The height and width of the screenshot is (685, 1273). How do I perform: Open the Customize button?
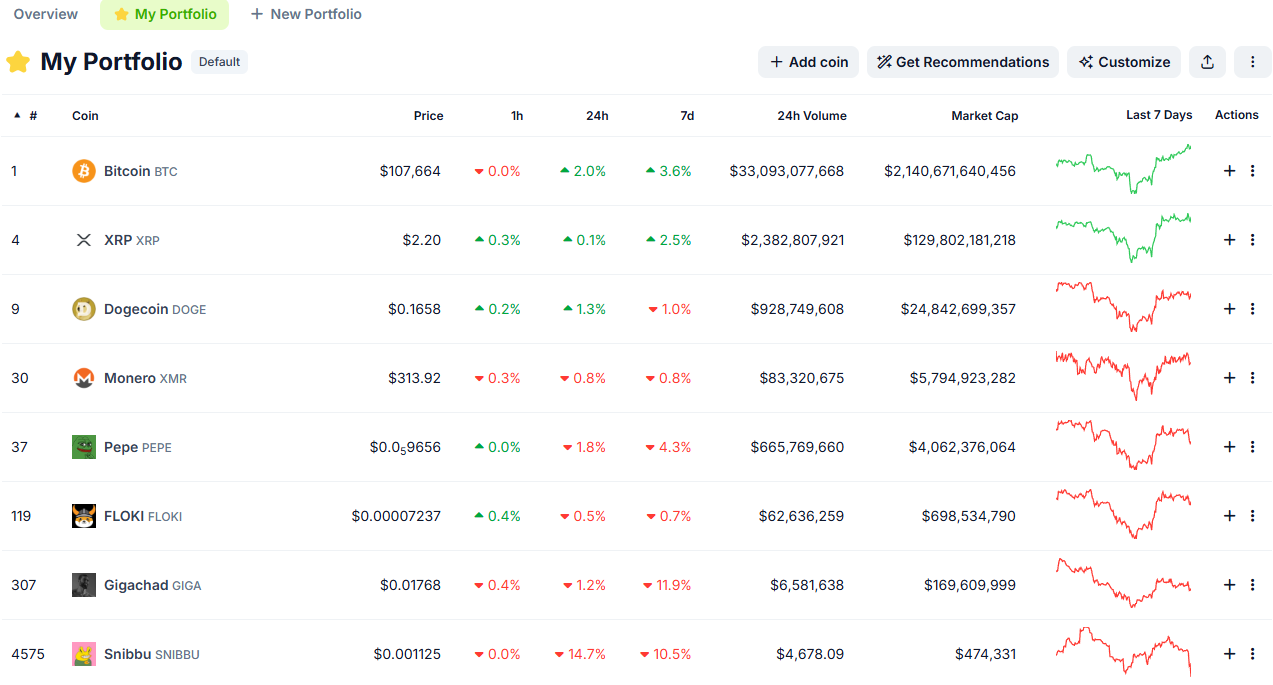pos(1124,62)
